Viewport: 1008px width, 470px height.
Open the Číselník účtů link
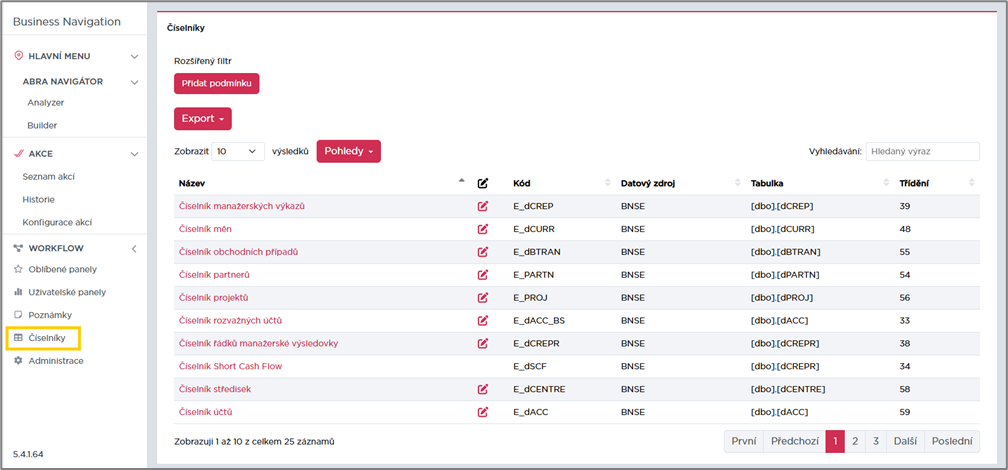click(205, 412)
